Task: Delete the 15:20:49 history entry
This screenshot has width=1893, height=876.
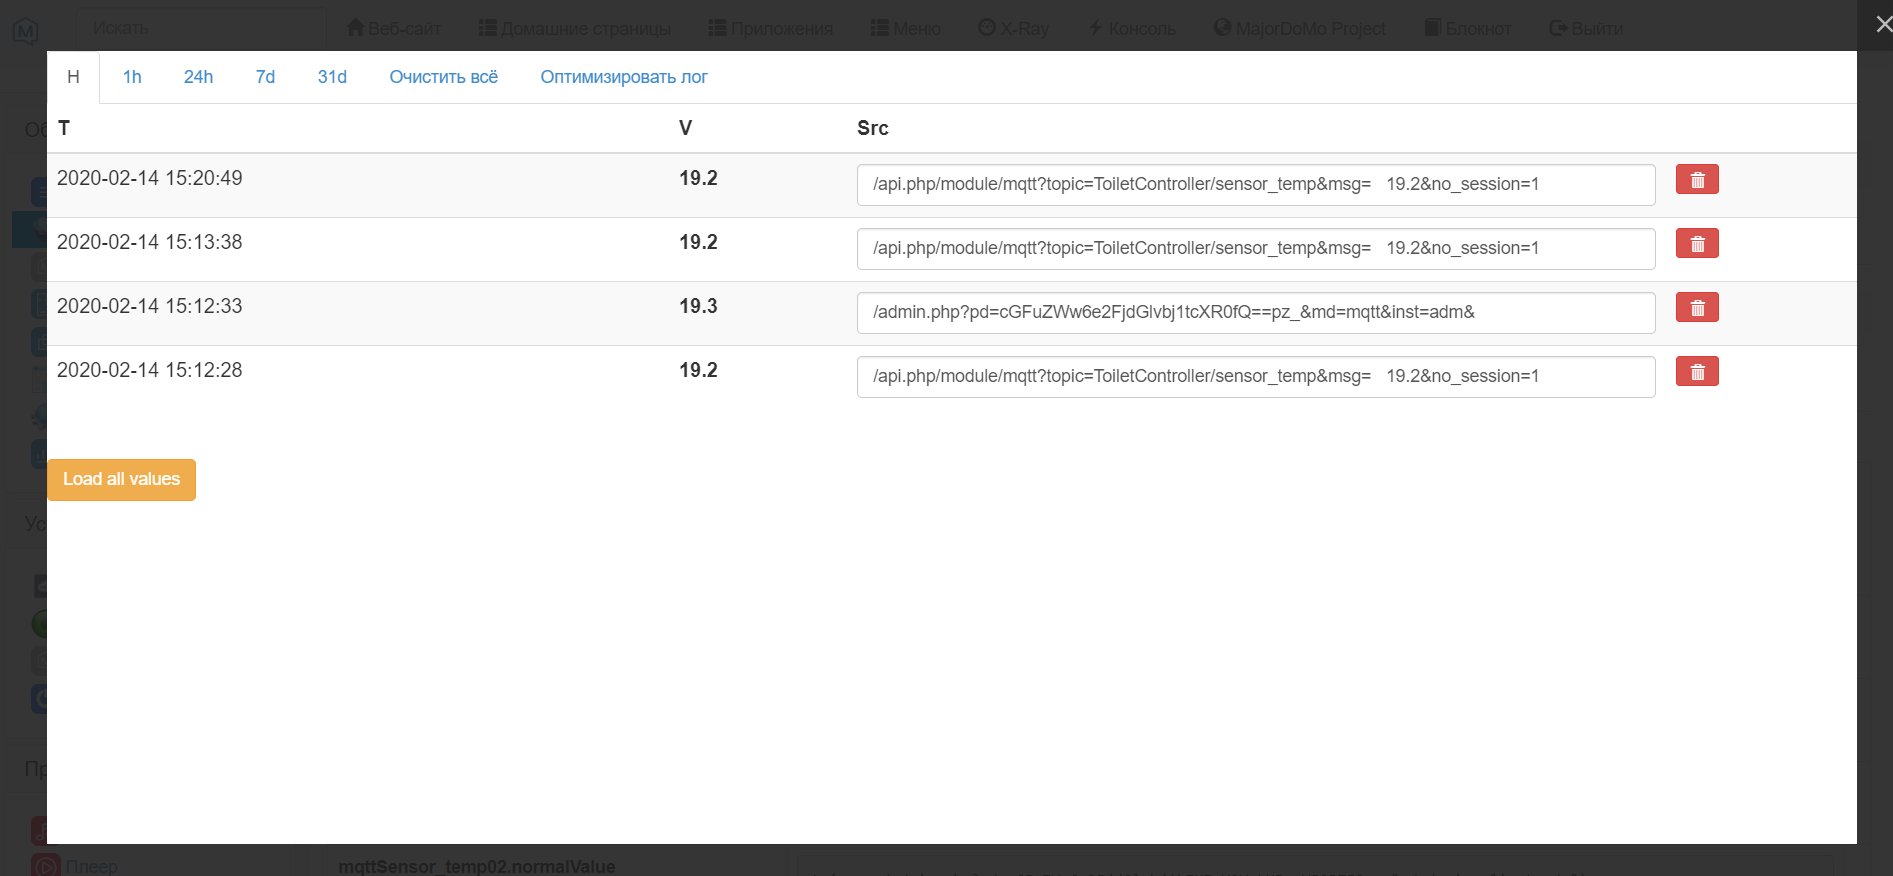Action: [1696, 180]
